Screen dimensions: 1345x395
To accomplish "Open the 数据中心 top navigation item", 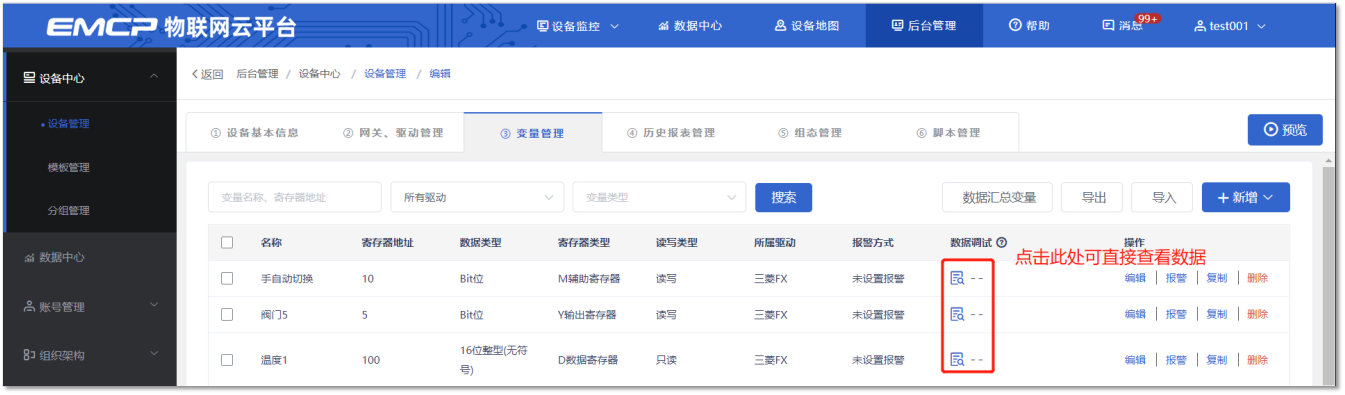I will 690,26.
